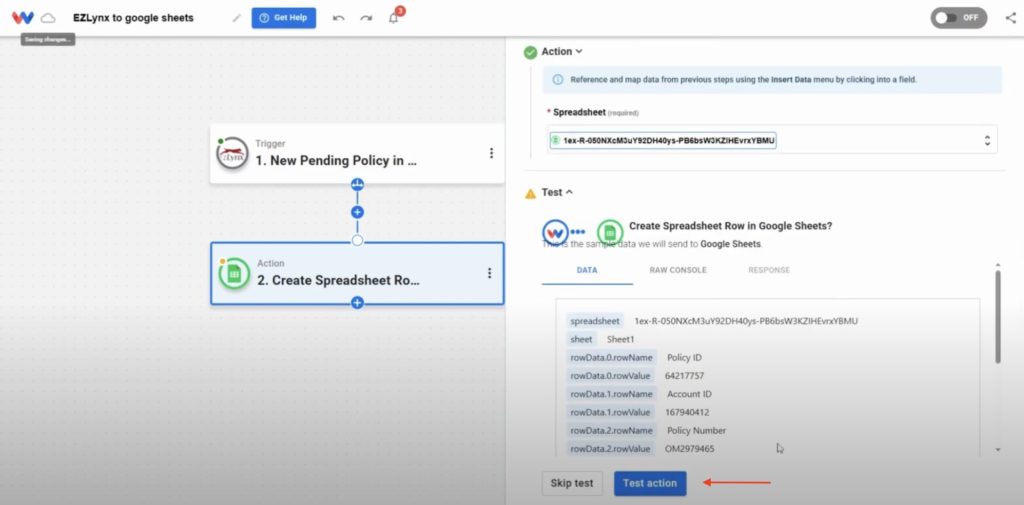
Task: Click the Test warning triangle icon
Action: point(530,193)
